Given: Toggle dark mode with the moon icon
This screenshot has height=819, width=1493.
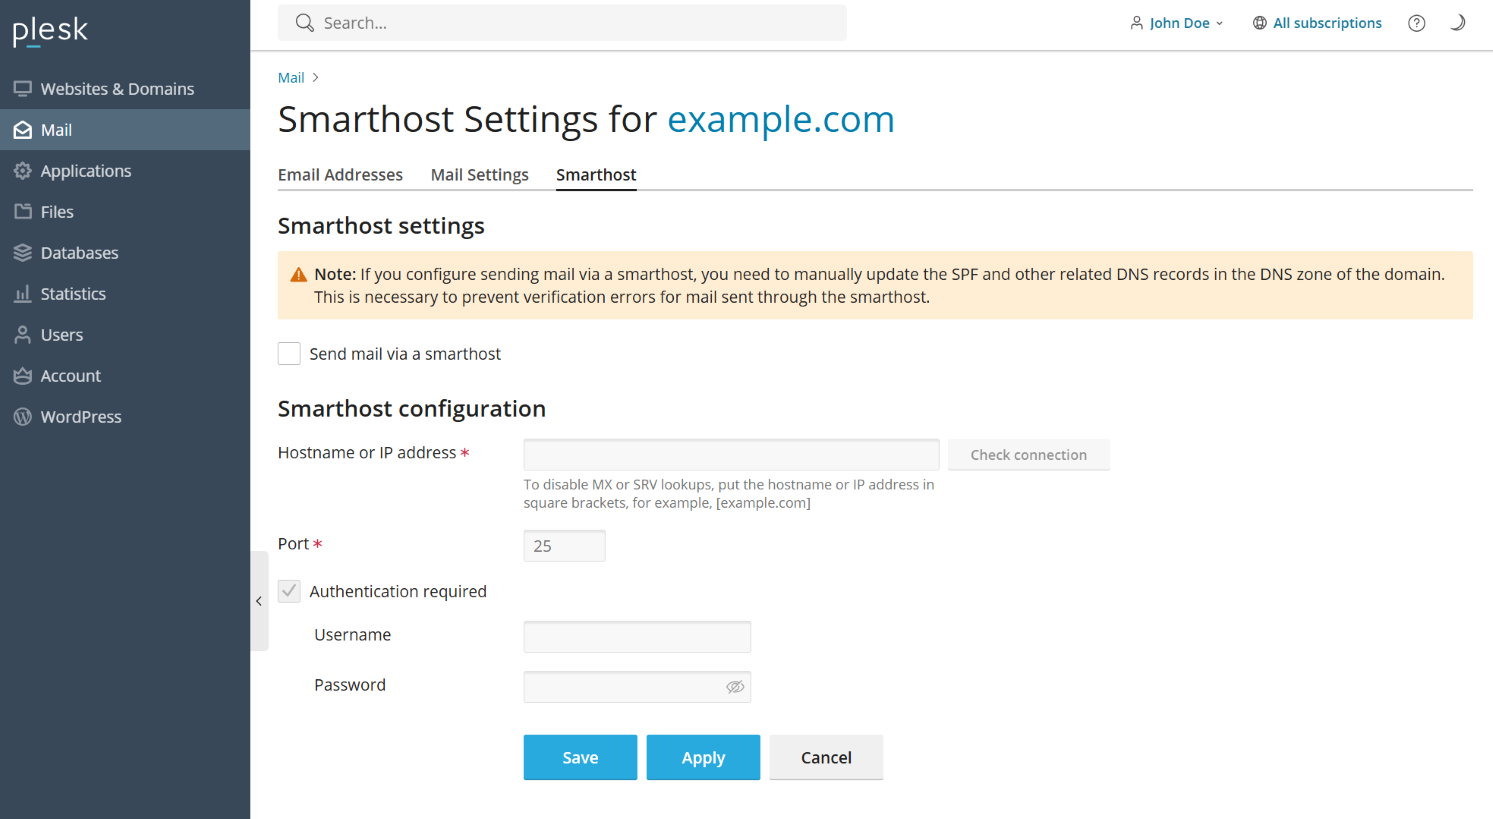Looking at the screenshot, I should pyautogui.click(x=1457, y=23).
